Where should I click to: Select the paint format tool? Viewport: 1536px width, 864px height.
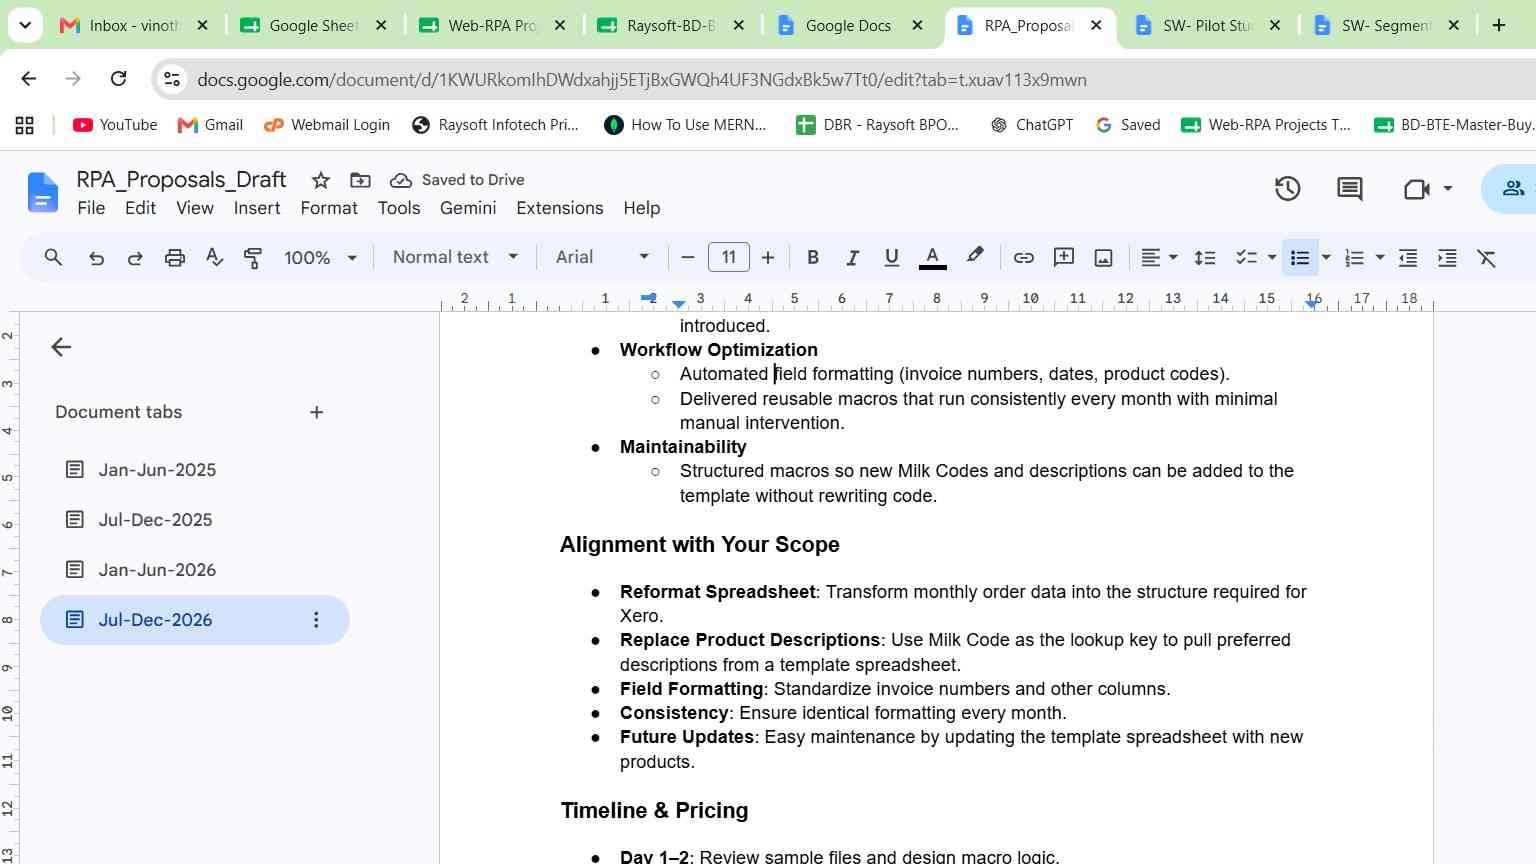coord(253,258)
